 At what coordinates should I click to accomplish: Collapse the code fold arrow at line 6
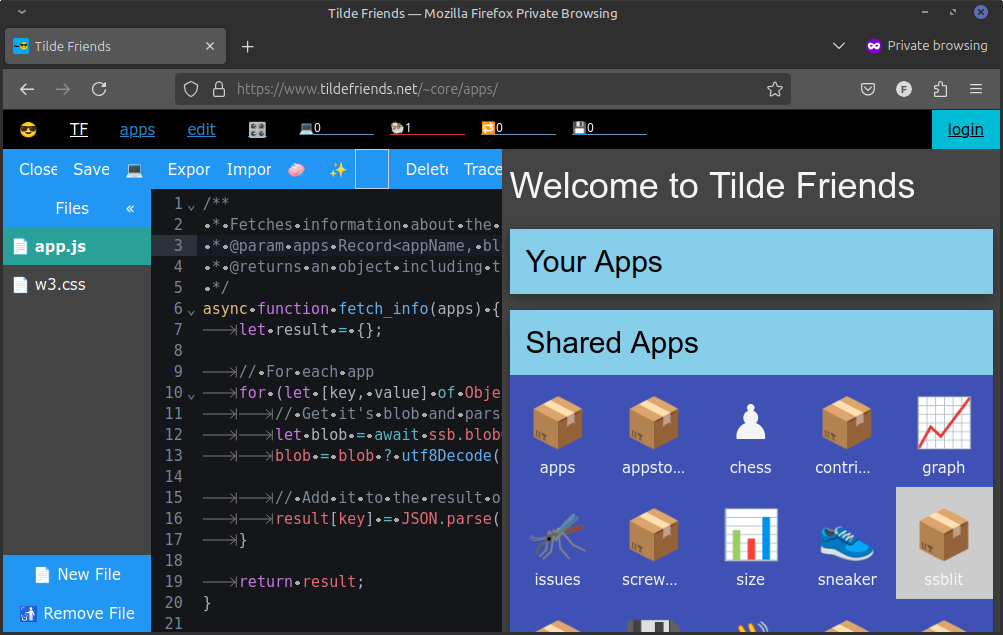(188, 310)
